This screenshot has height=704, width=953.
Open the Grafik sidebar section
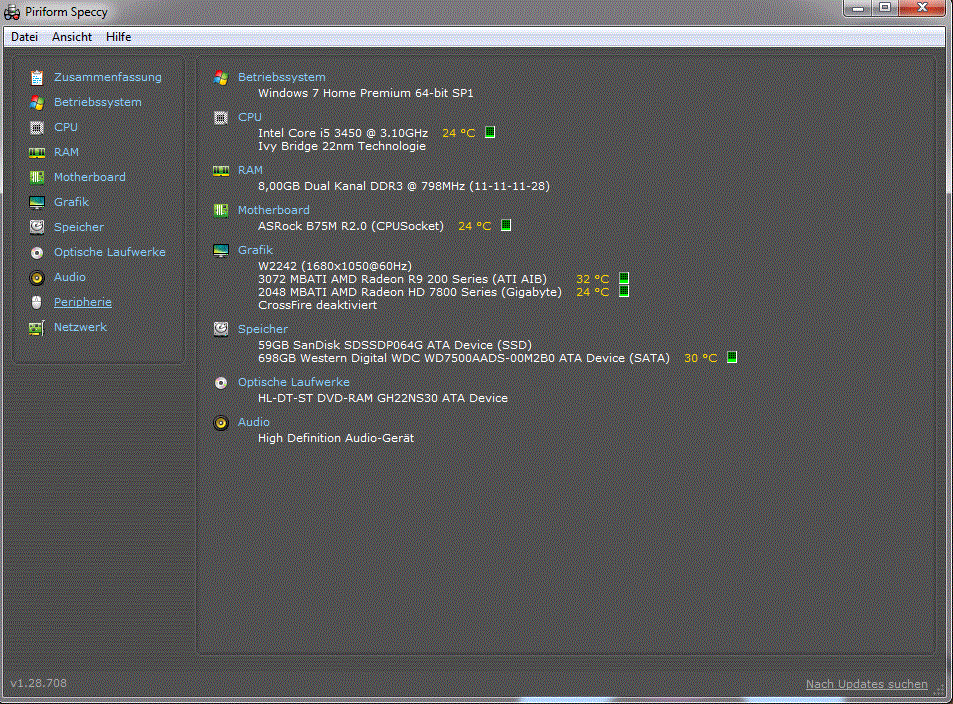point(71,202)
